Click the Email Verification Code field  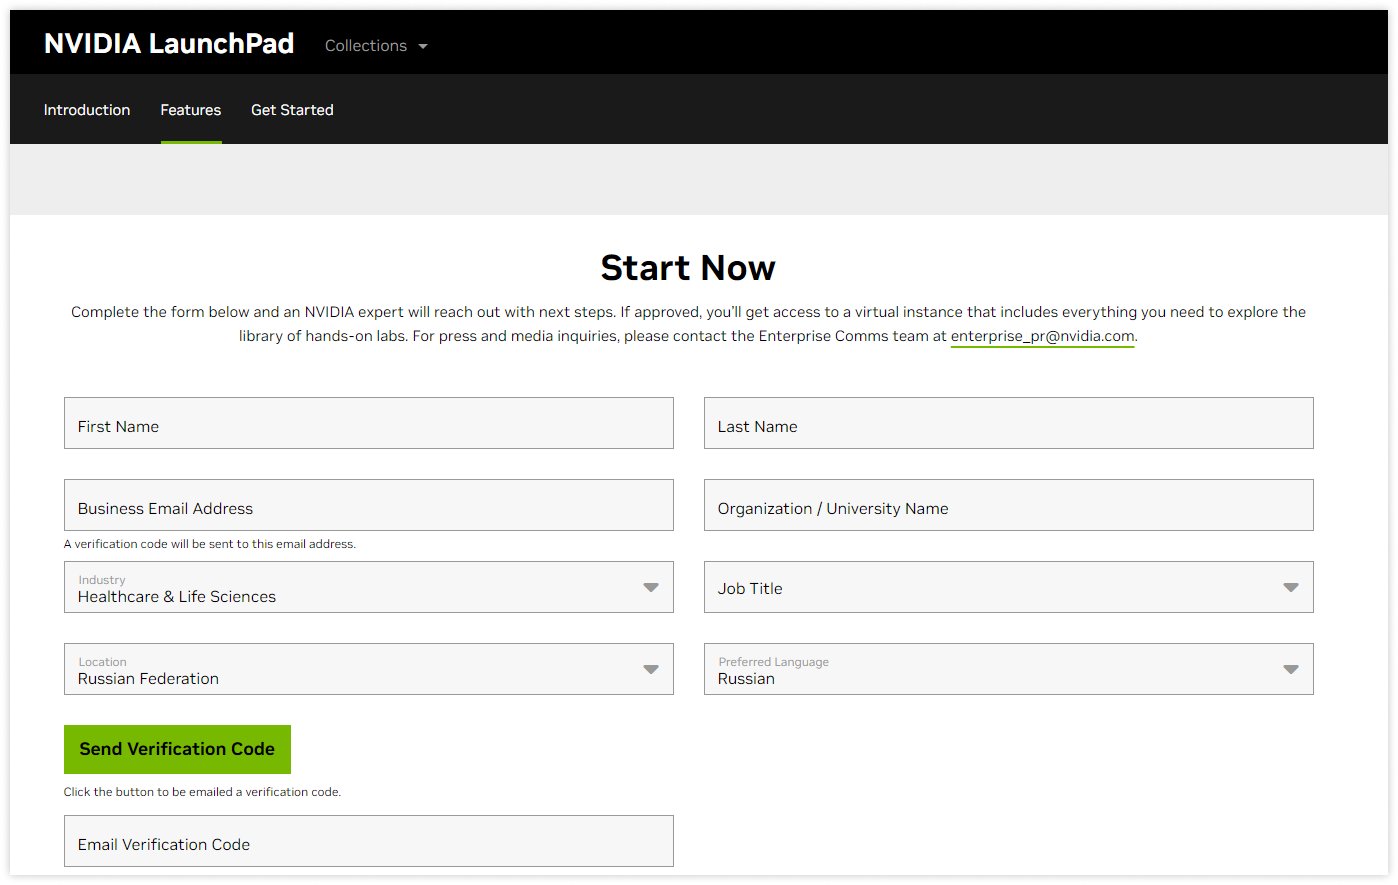(368, 842)
